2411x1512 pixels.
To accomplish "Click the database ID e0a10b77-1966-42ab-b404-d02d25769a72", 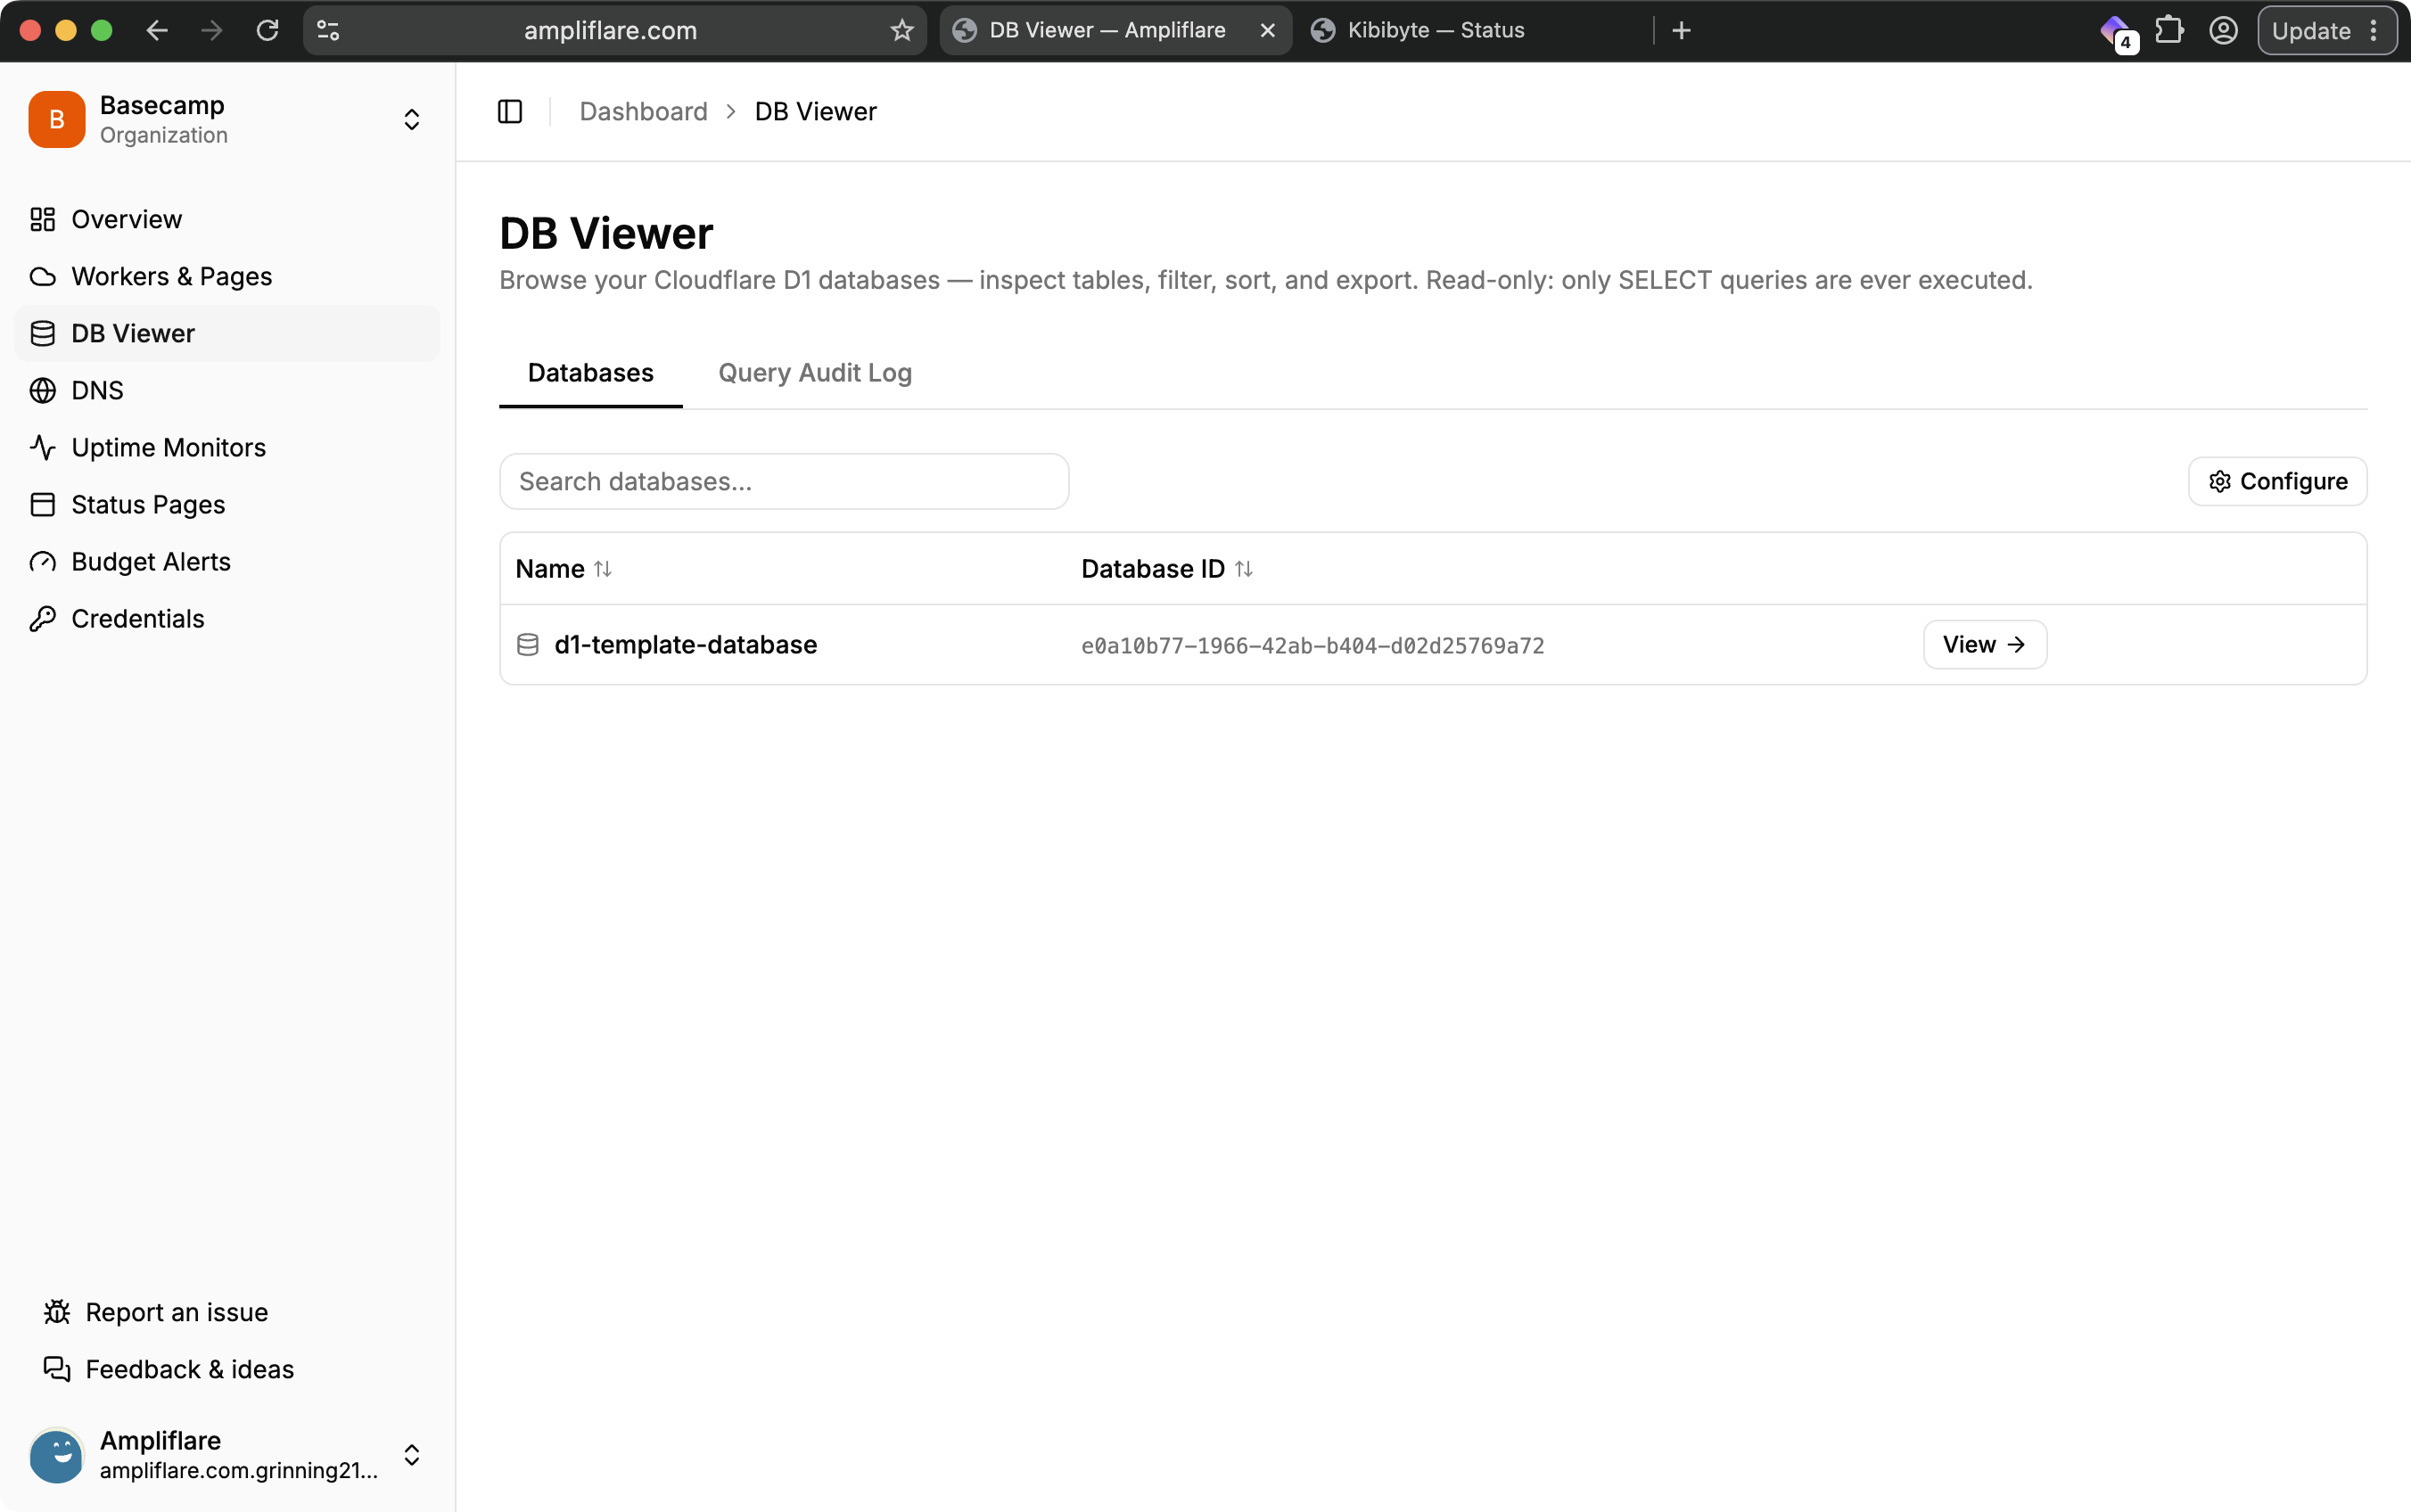I will tap(1312, 645).
